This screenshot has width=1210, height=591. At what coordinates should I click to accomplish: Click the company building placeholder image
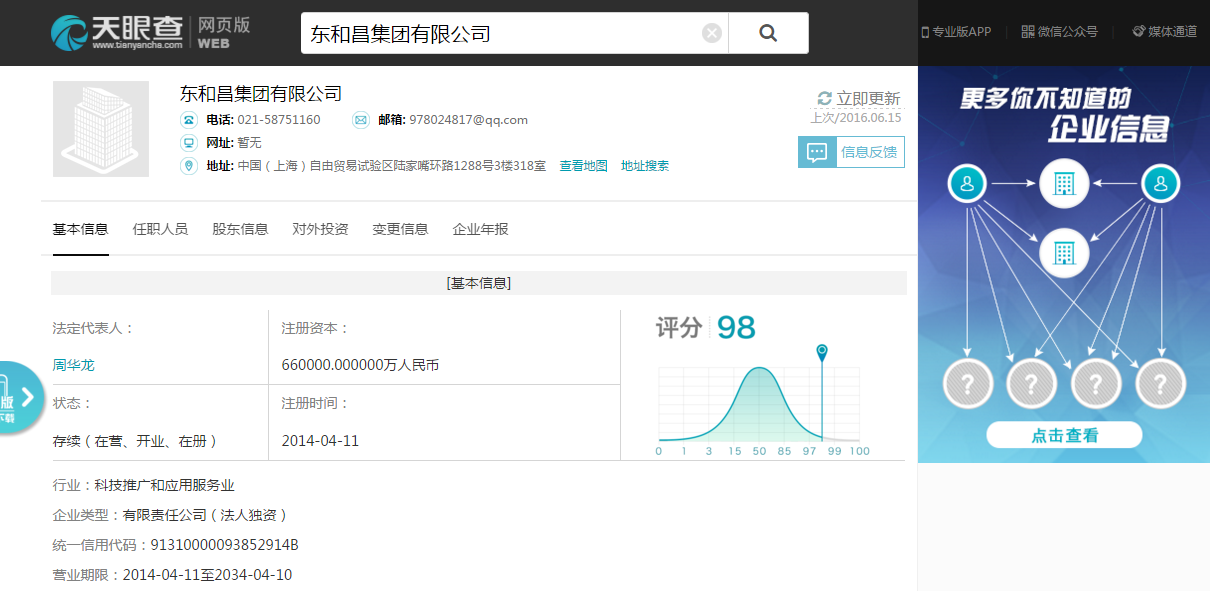point(101,129)
